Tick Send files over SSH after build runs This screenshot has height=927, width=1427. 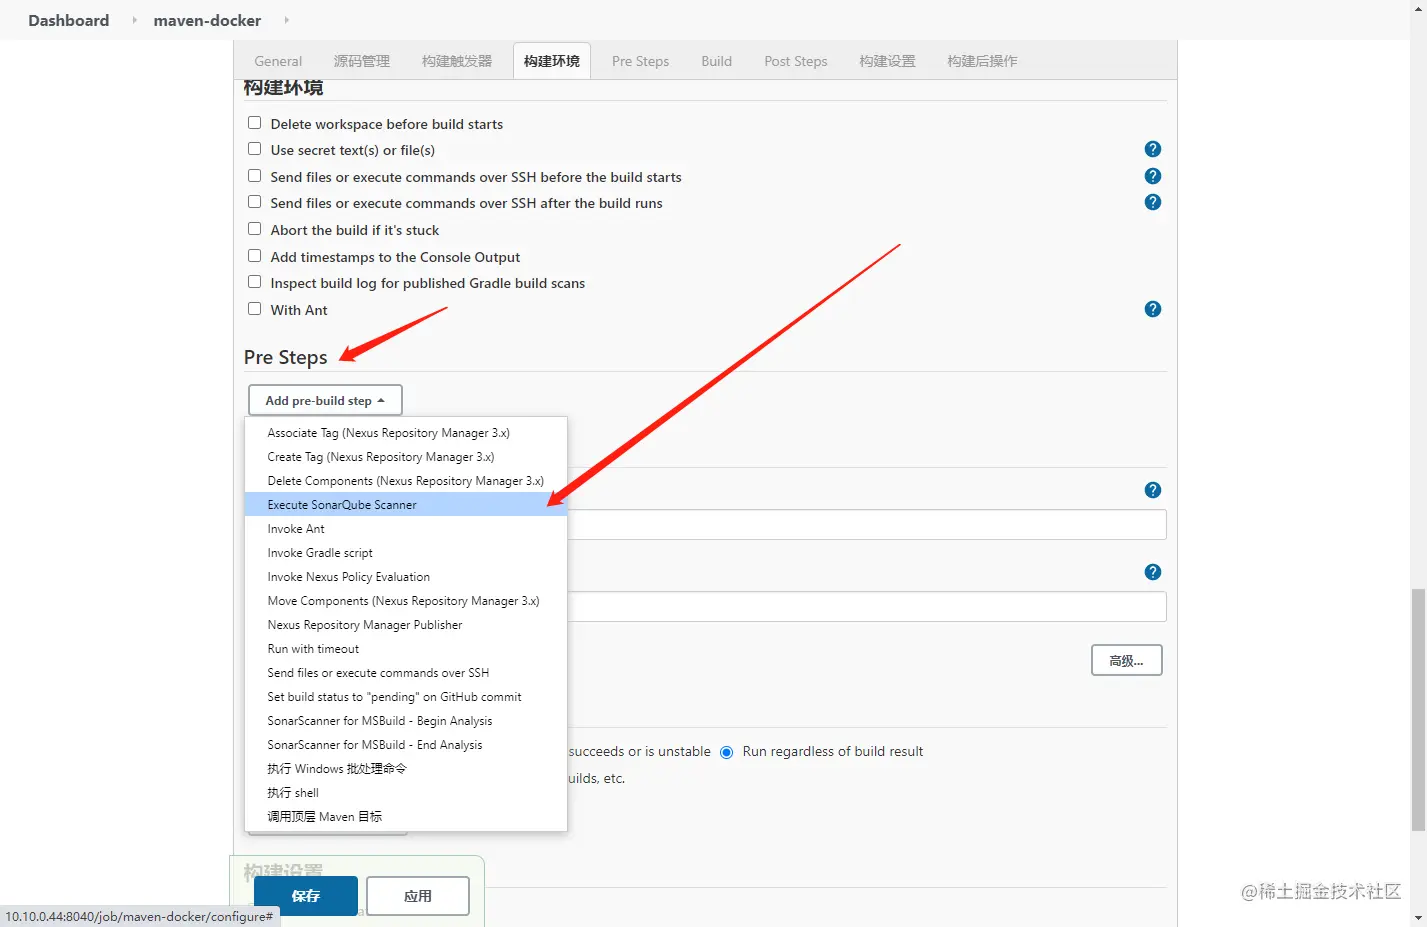coord(255,202)
